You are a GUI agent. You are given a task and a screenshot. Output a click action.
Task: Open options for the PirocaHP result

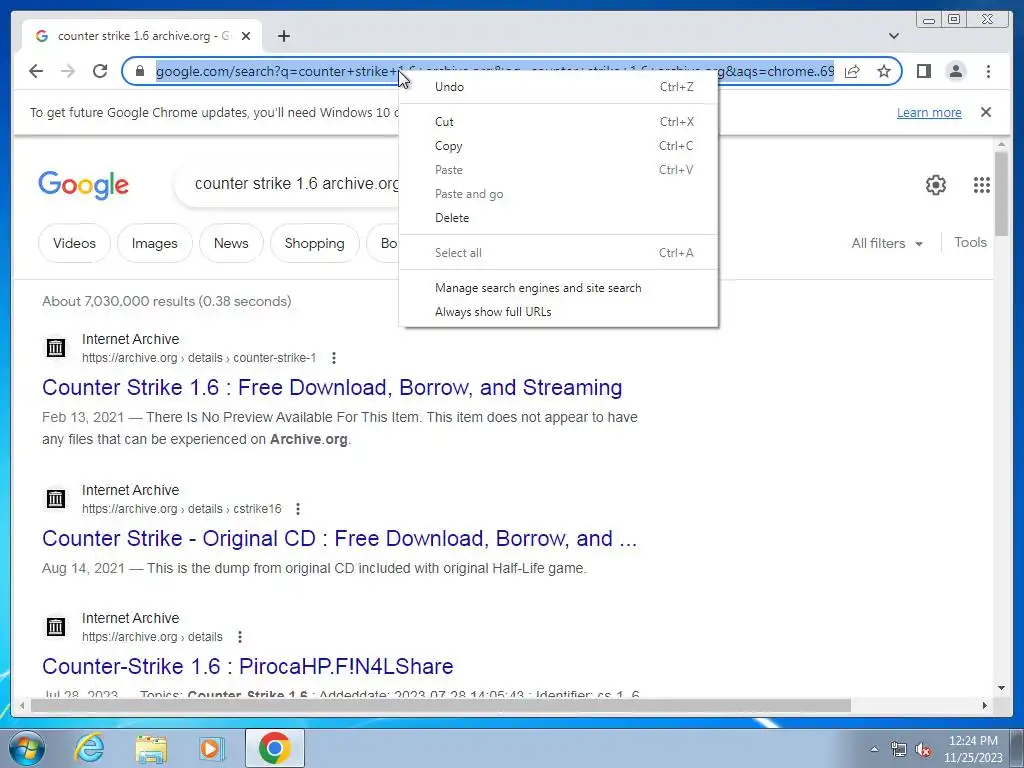point(240,637)
